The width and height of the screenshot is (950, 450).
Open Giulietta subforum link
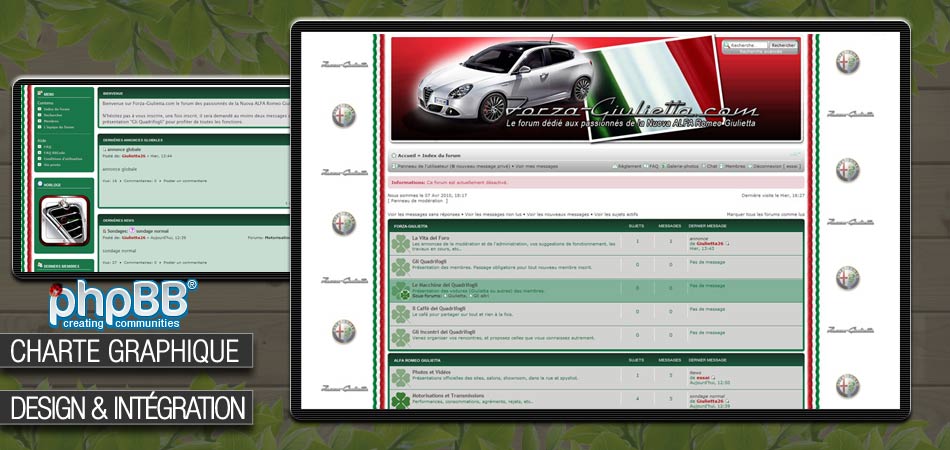pos(458,296)
